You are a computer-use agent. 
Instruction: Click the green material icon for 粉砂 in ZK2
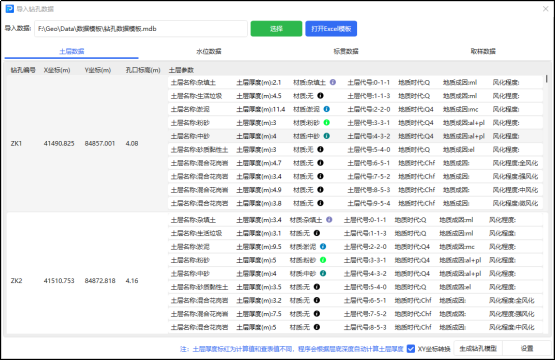[323, 260]
